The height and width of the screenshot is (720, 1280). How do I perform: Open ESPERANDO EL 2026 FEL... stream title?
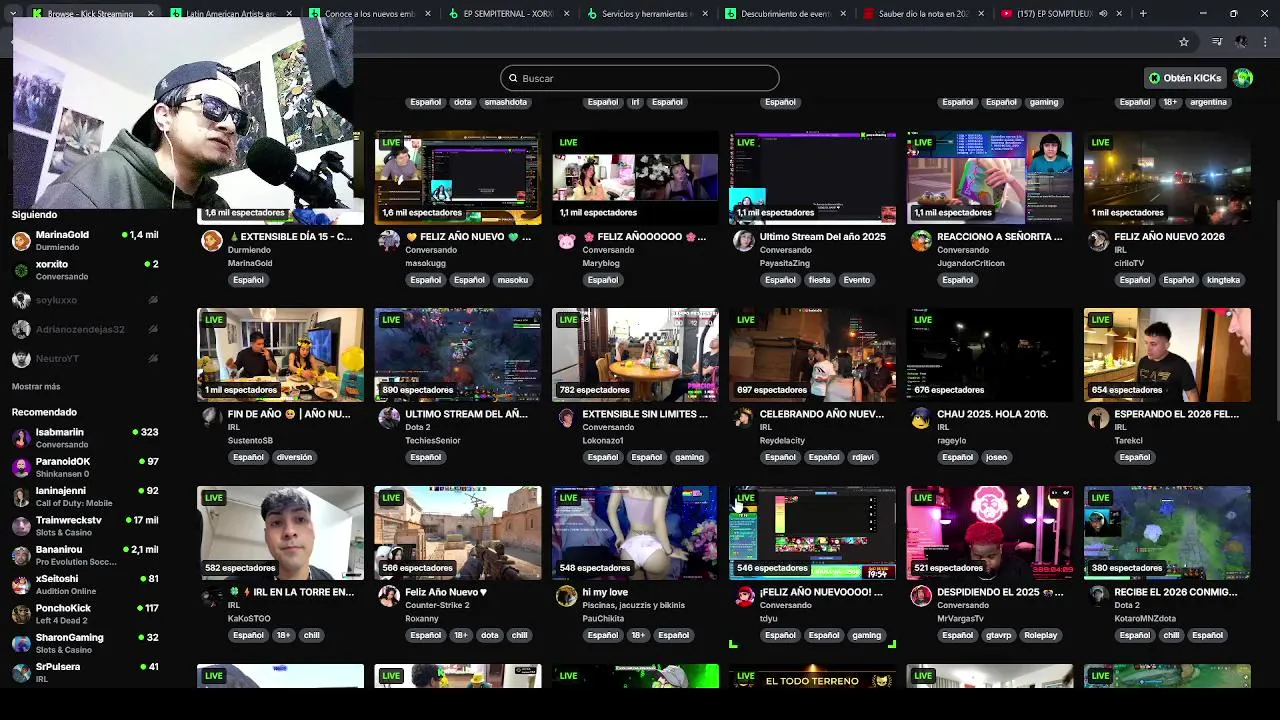1176,414
